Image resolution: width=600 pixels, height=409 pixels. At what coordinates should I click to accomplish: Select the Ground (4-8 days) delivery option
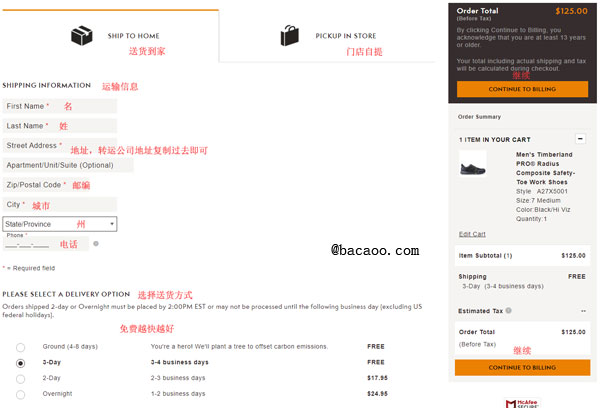pyautogui.click(x=21, y=347)
